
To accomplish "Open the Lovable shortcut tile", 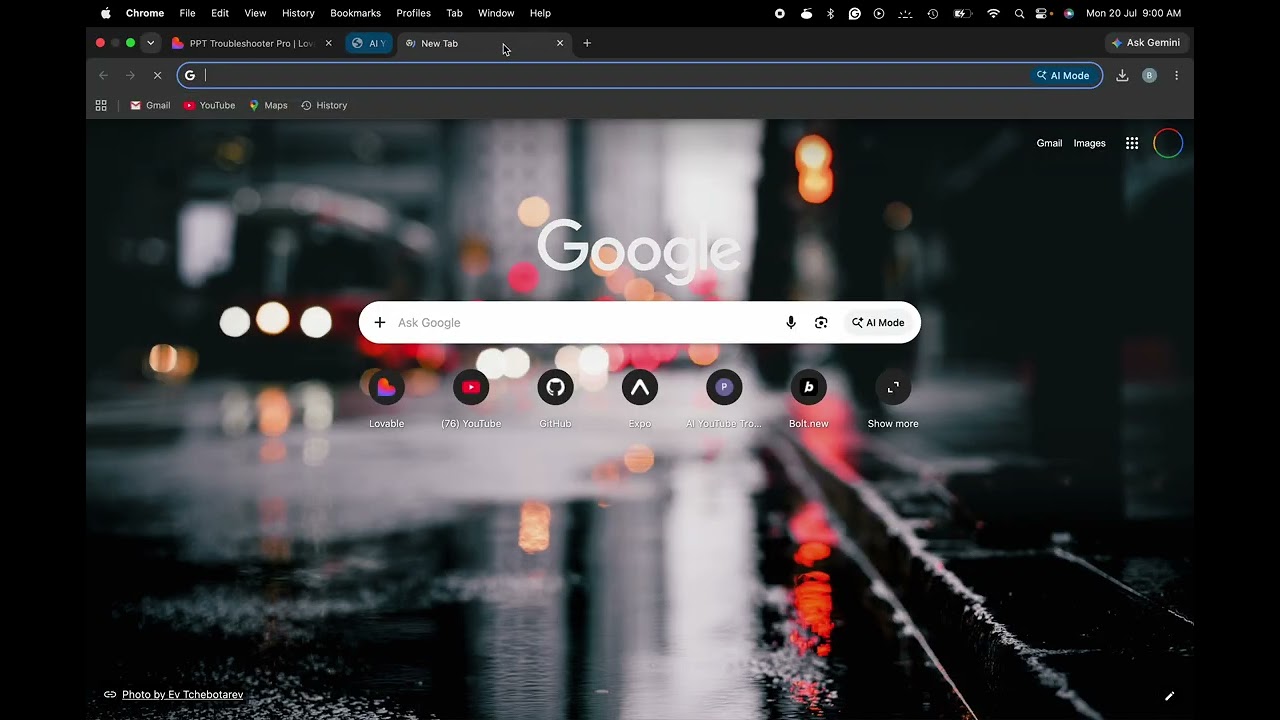I will pos(387,399).
